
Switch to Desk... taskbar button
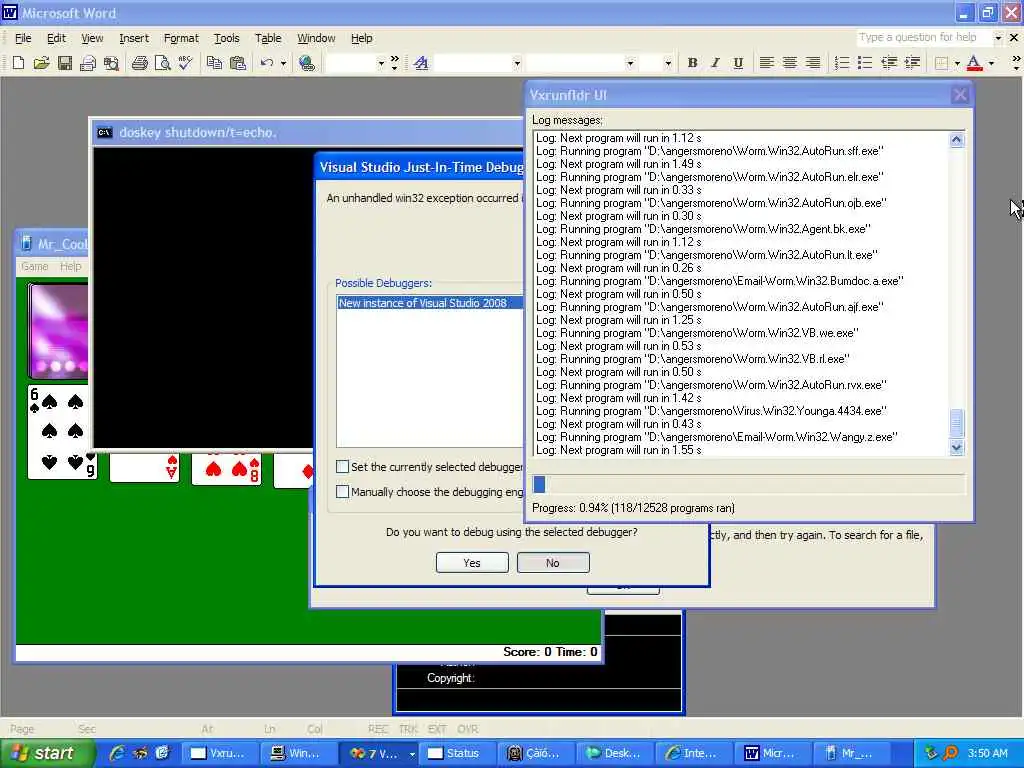tap(614, 753)
